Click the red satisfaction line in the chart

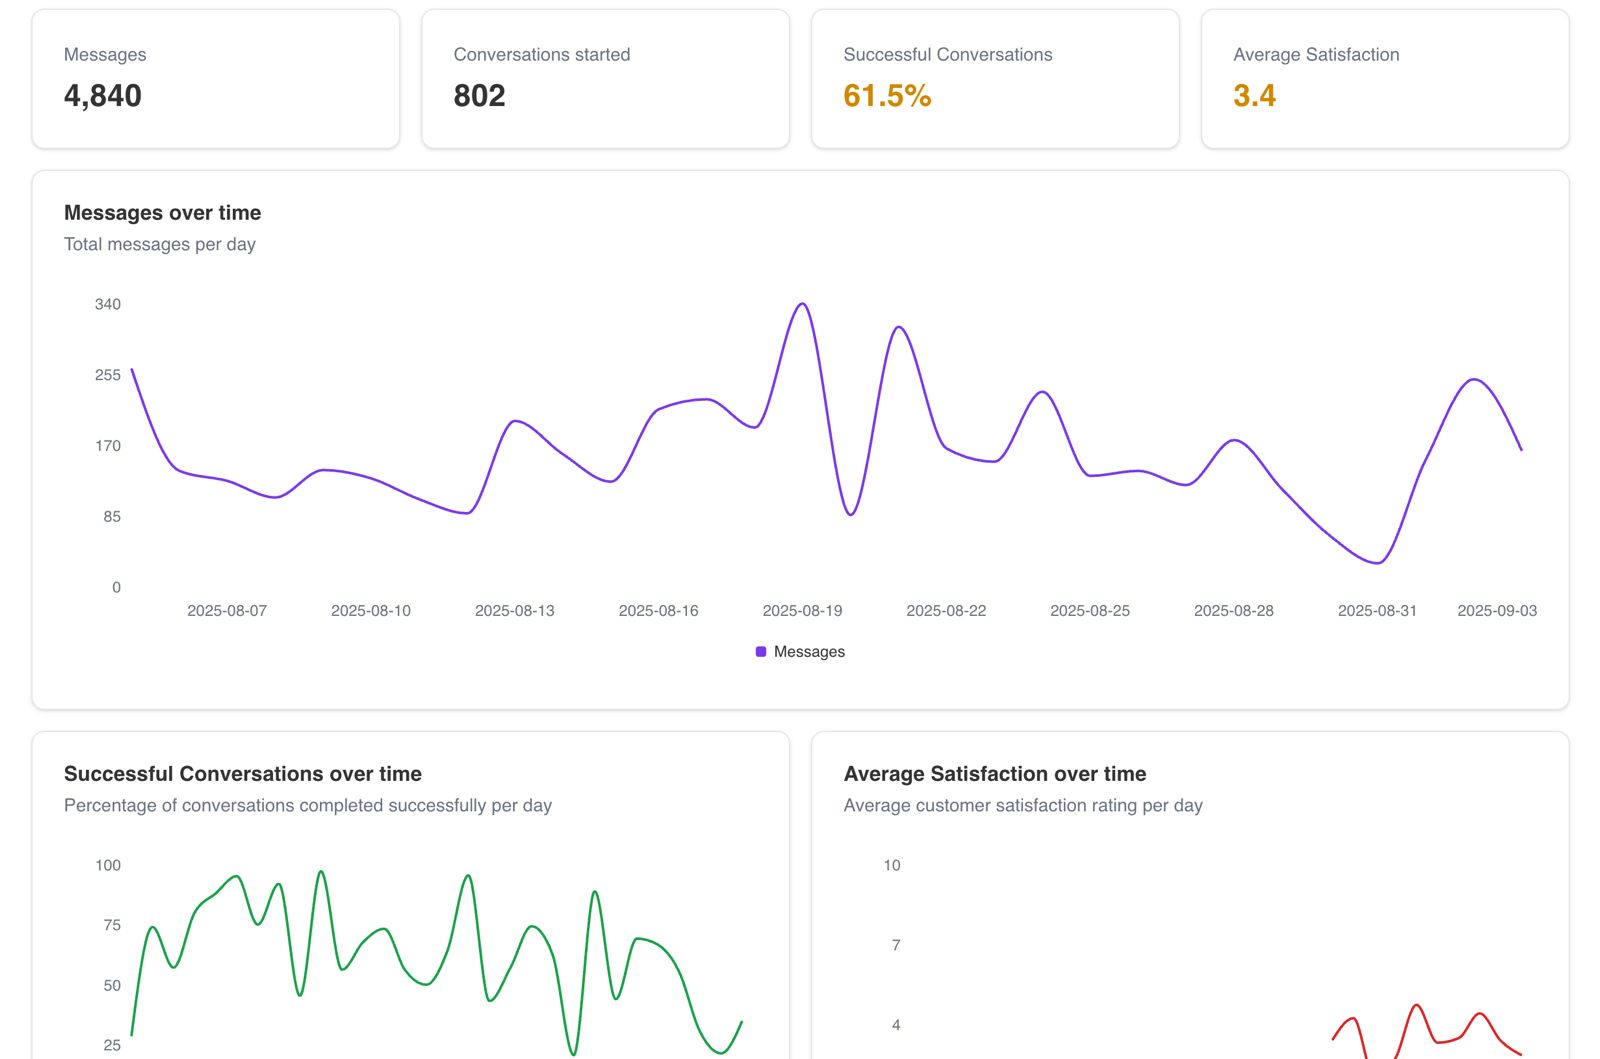point(1416,1006)
